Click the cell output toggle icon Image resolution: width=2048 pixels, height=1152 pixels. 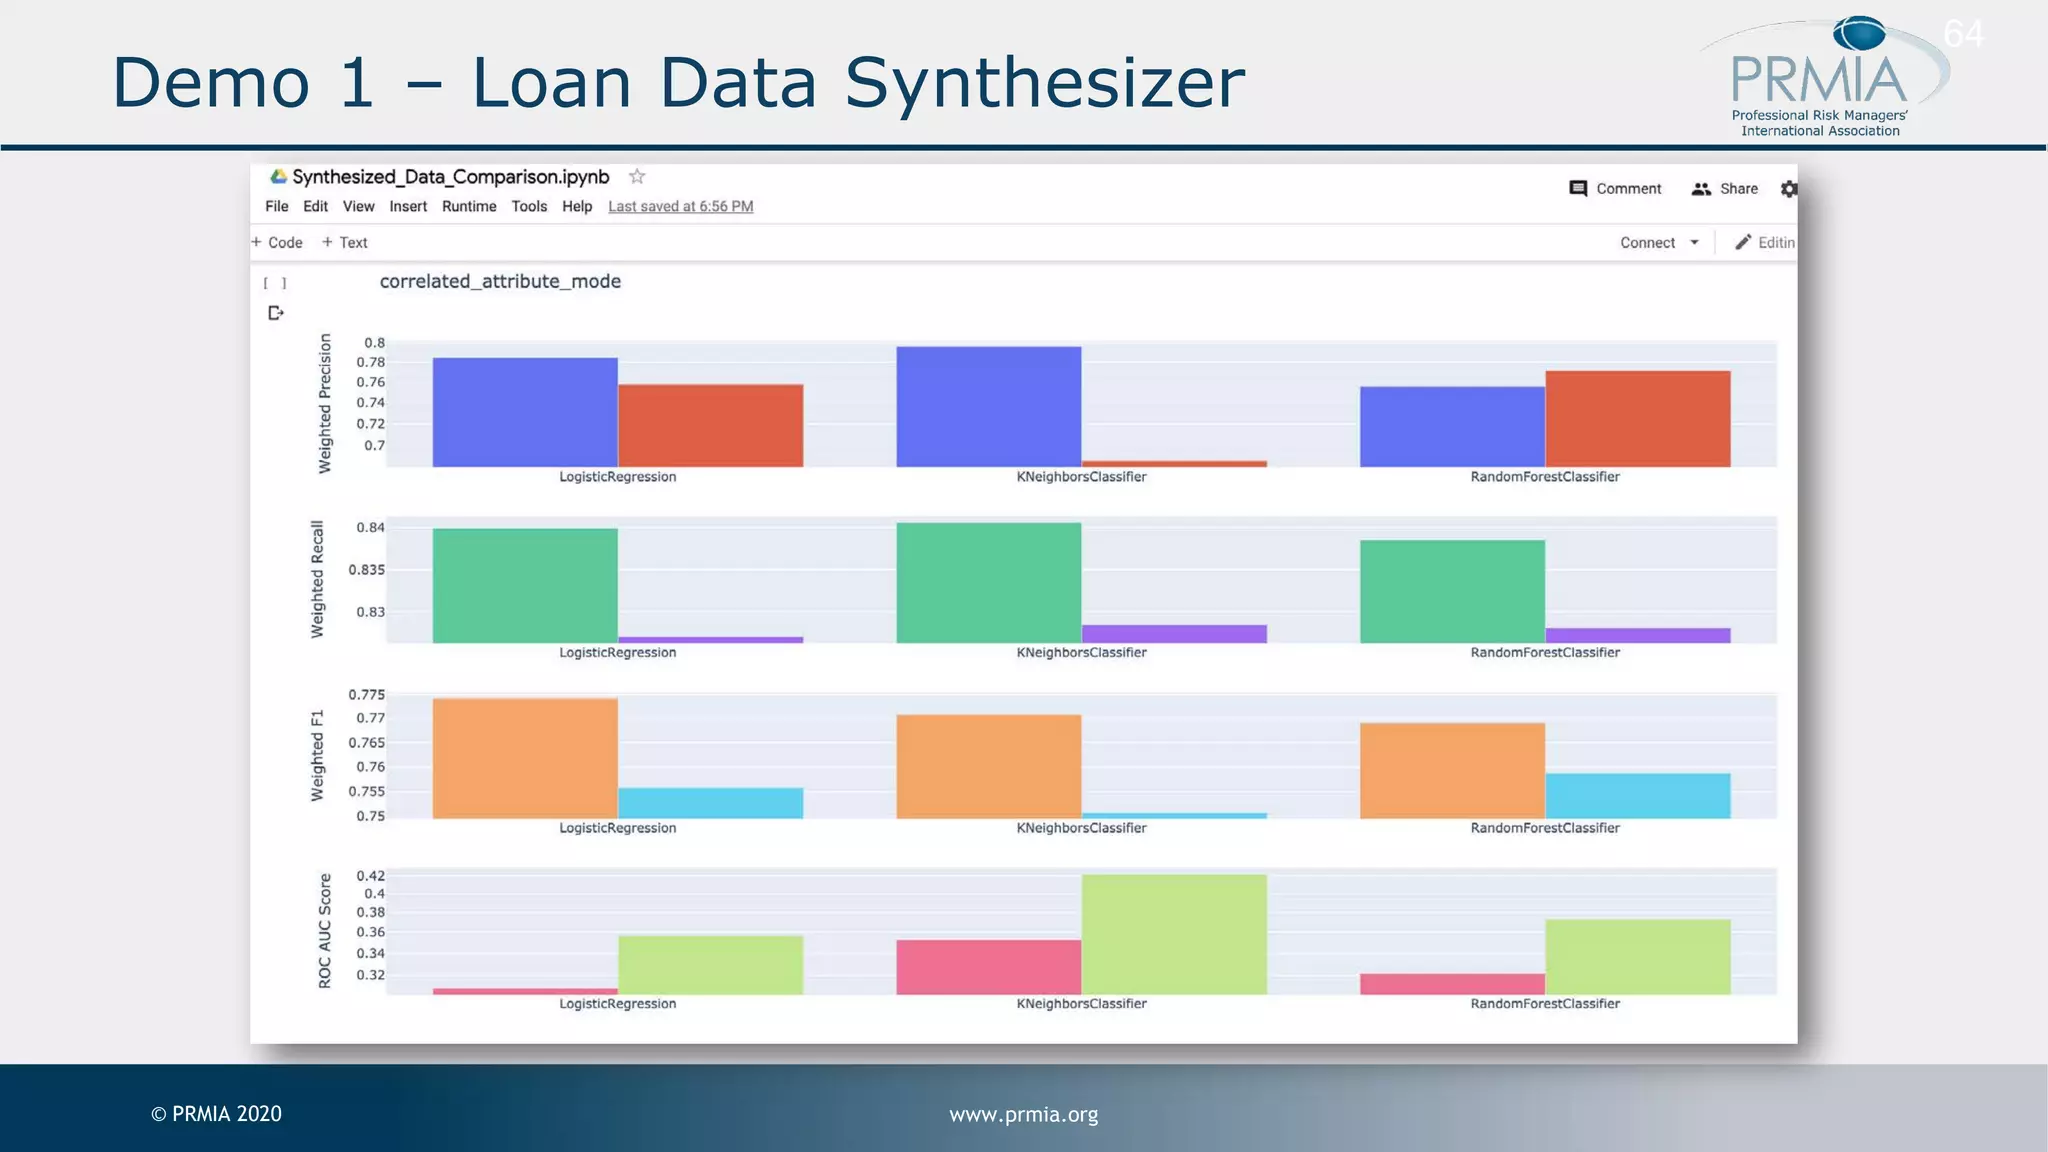[276, 313]
